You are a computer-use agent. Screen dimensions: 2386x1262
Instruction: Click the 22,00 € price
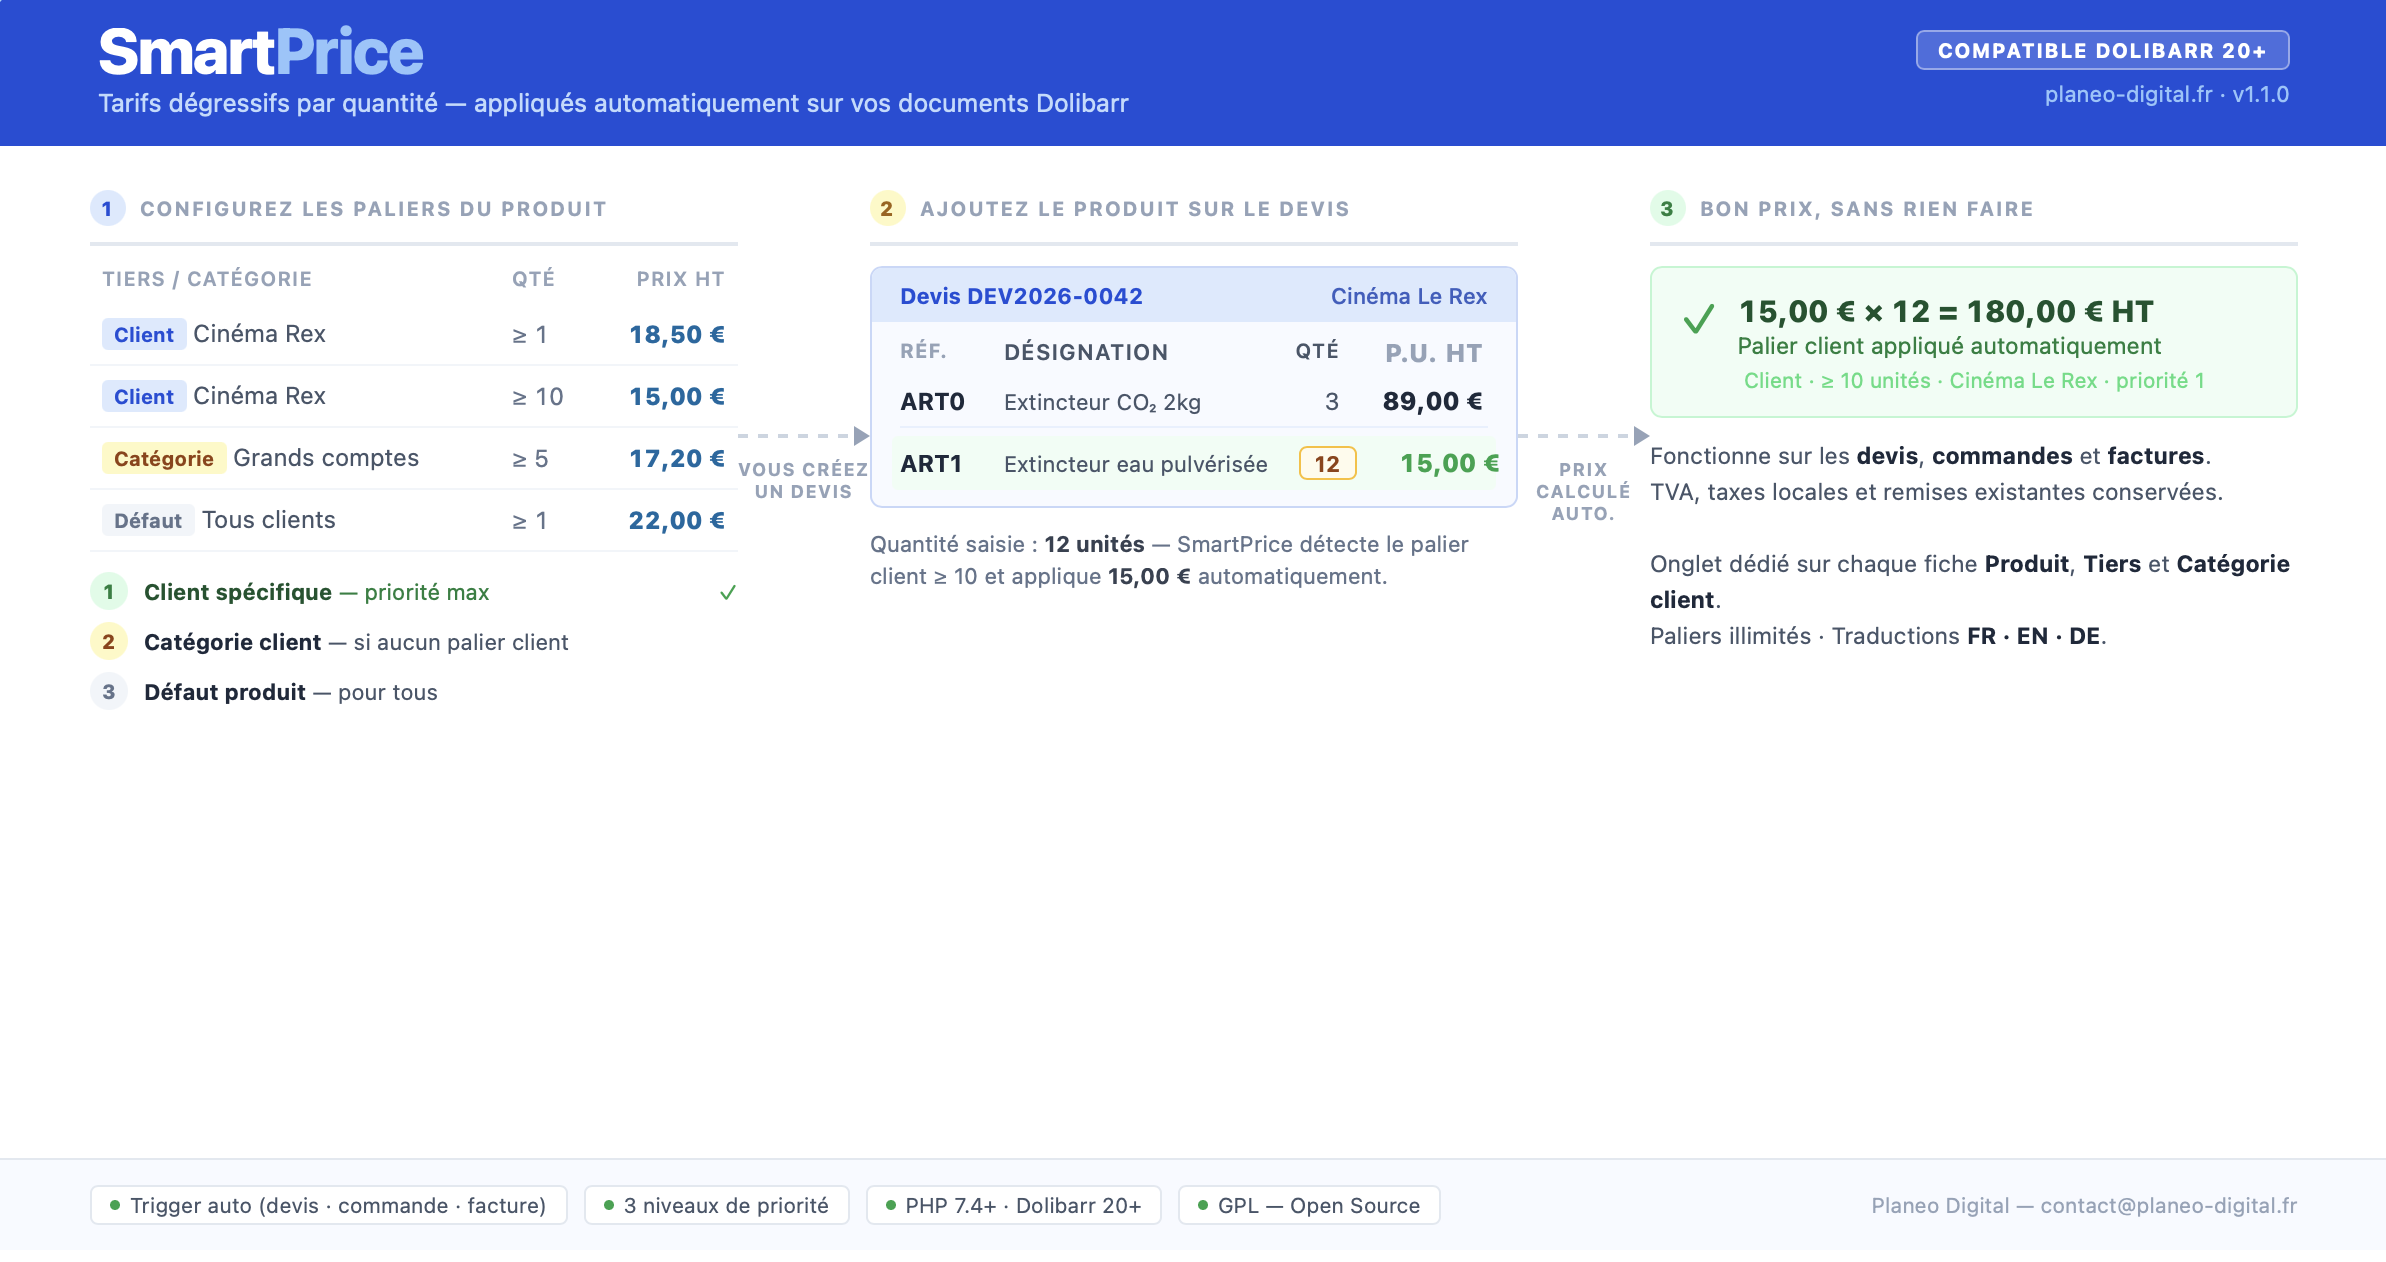[677, 520]
